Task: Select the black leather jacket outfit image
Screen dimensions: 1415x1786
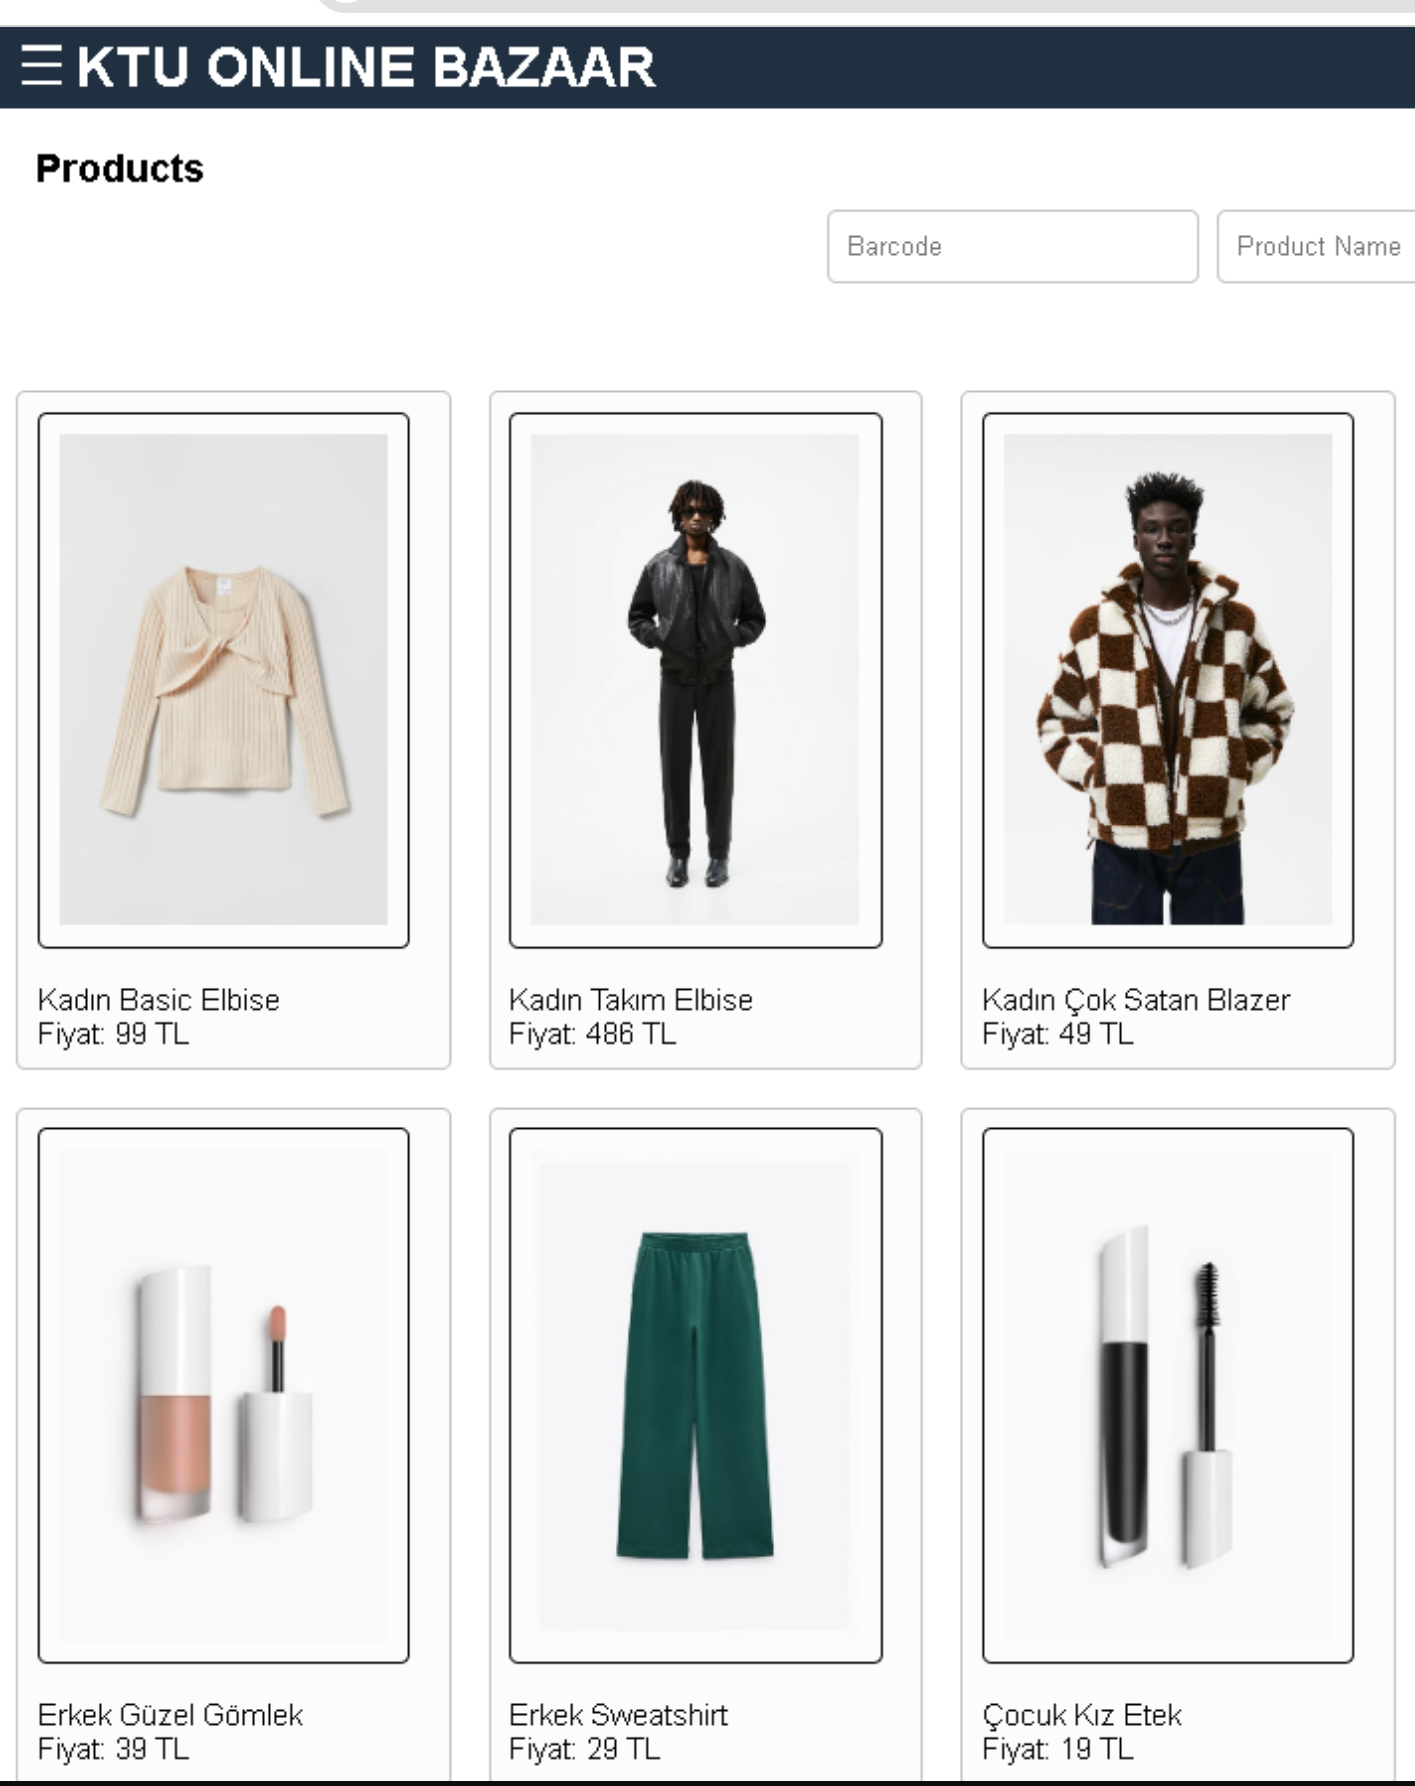Action: point(695,679)
